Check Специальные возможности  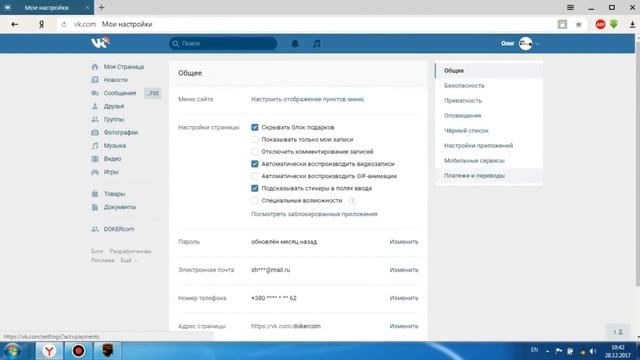(255, 200)
